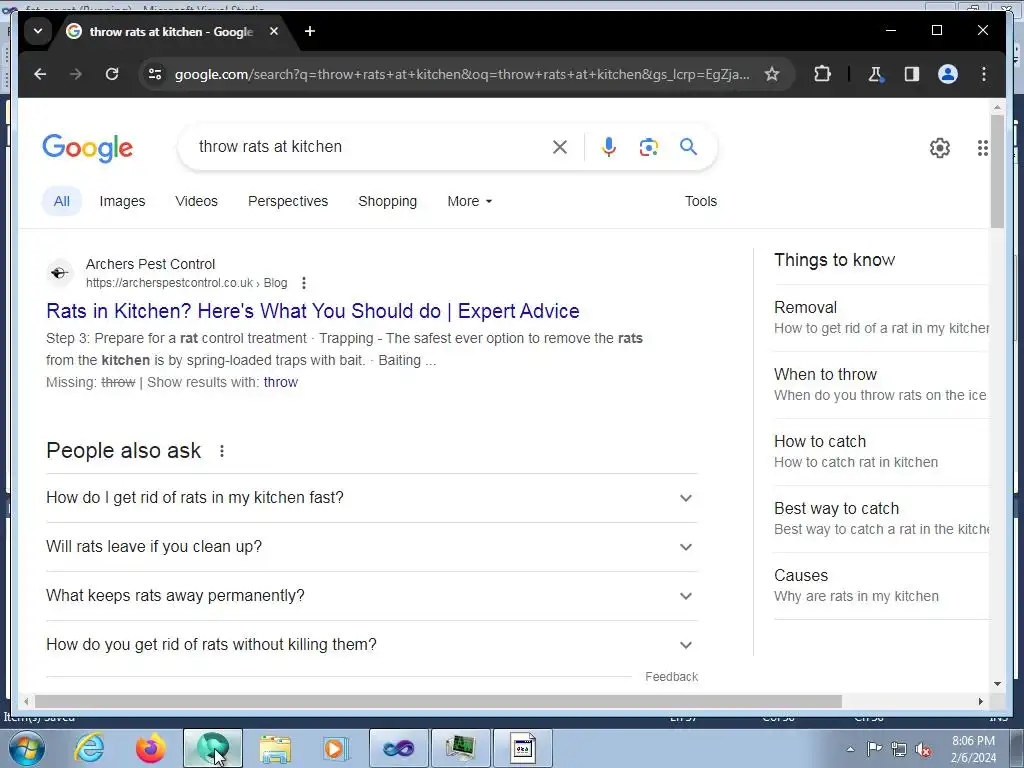Open 'When to throw' topic
1024x768 pixels.
(x=881, y=385)
